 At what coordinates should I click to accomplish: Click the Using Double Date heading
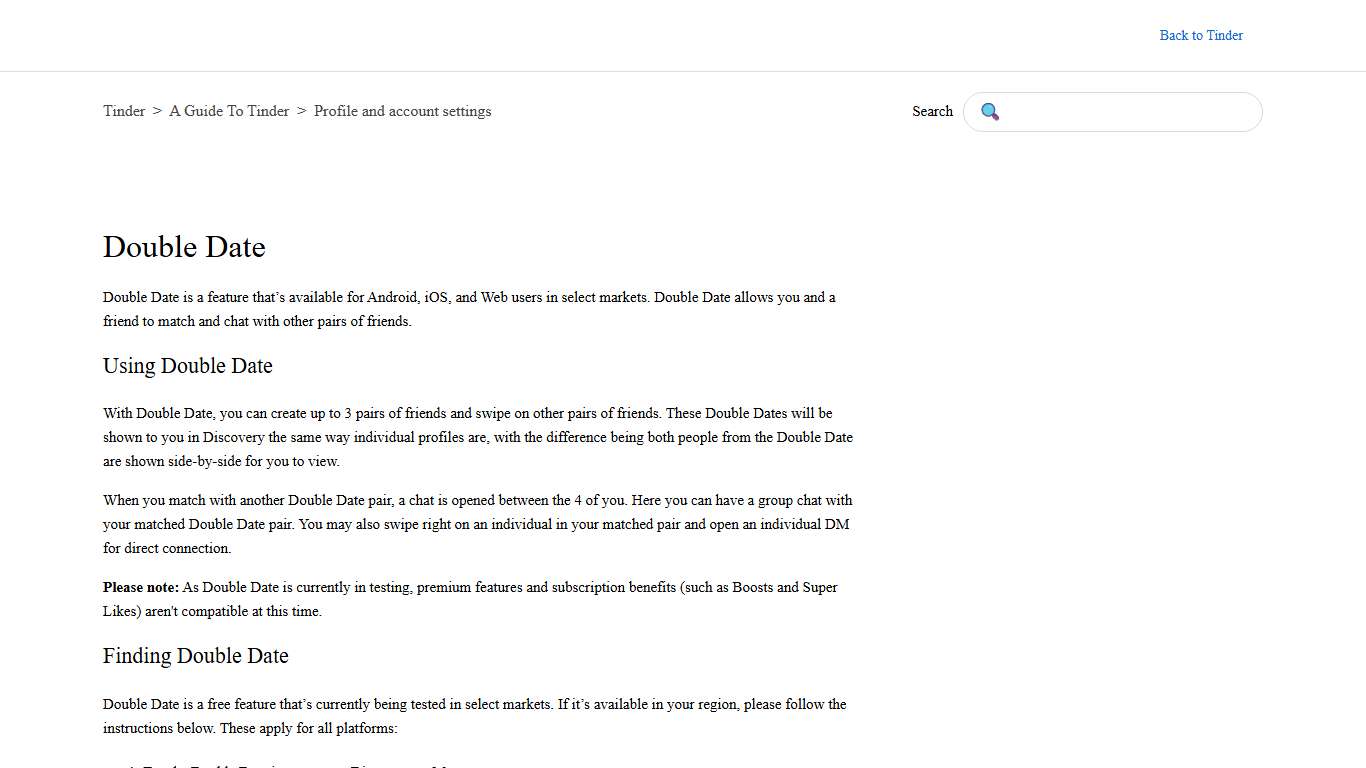point(188,366)
